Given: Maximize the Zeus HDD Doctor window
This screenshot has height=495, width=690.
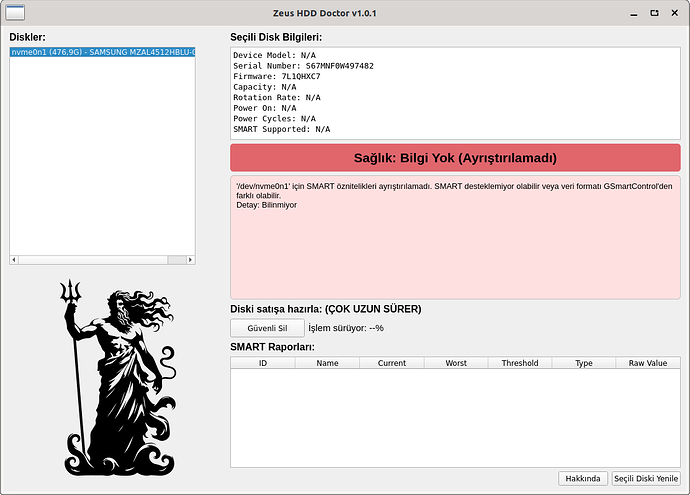Looking at the screenshot, I should coord(653,14).
